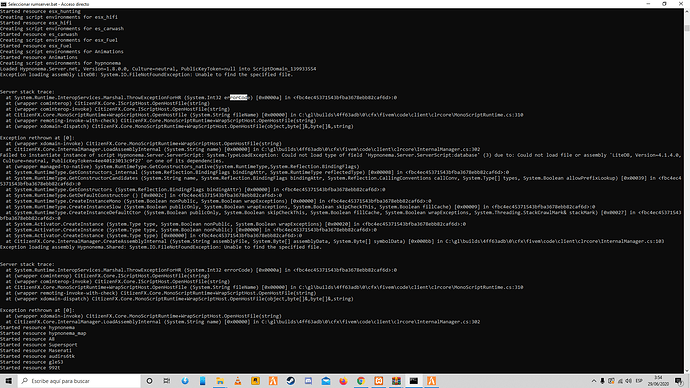Open the orange app icon right of Command Prompt
Viewport: 690px width, 388px height.
(x=431, y=381)
